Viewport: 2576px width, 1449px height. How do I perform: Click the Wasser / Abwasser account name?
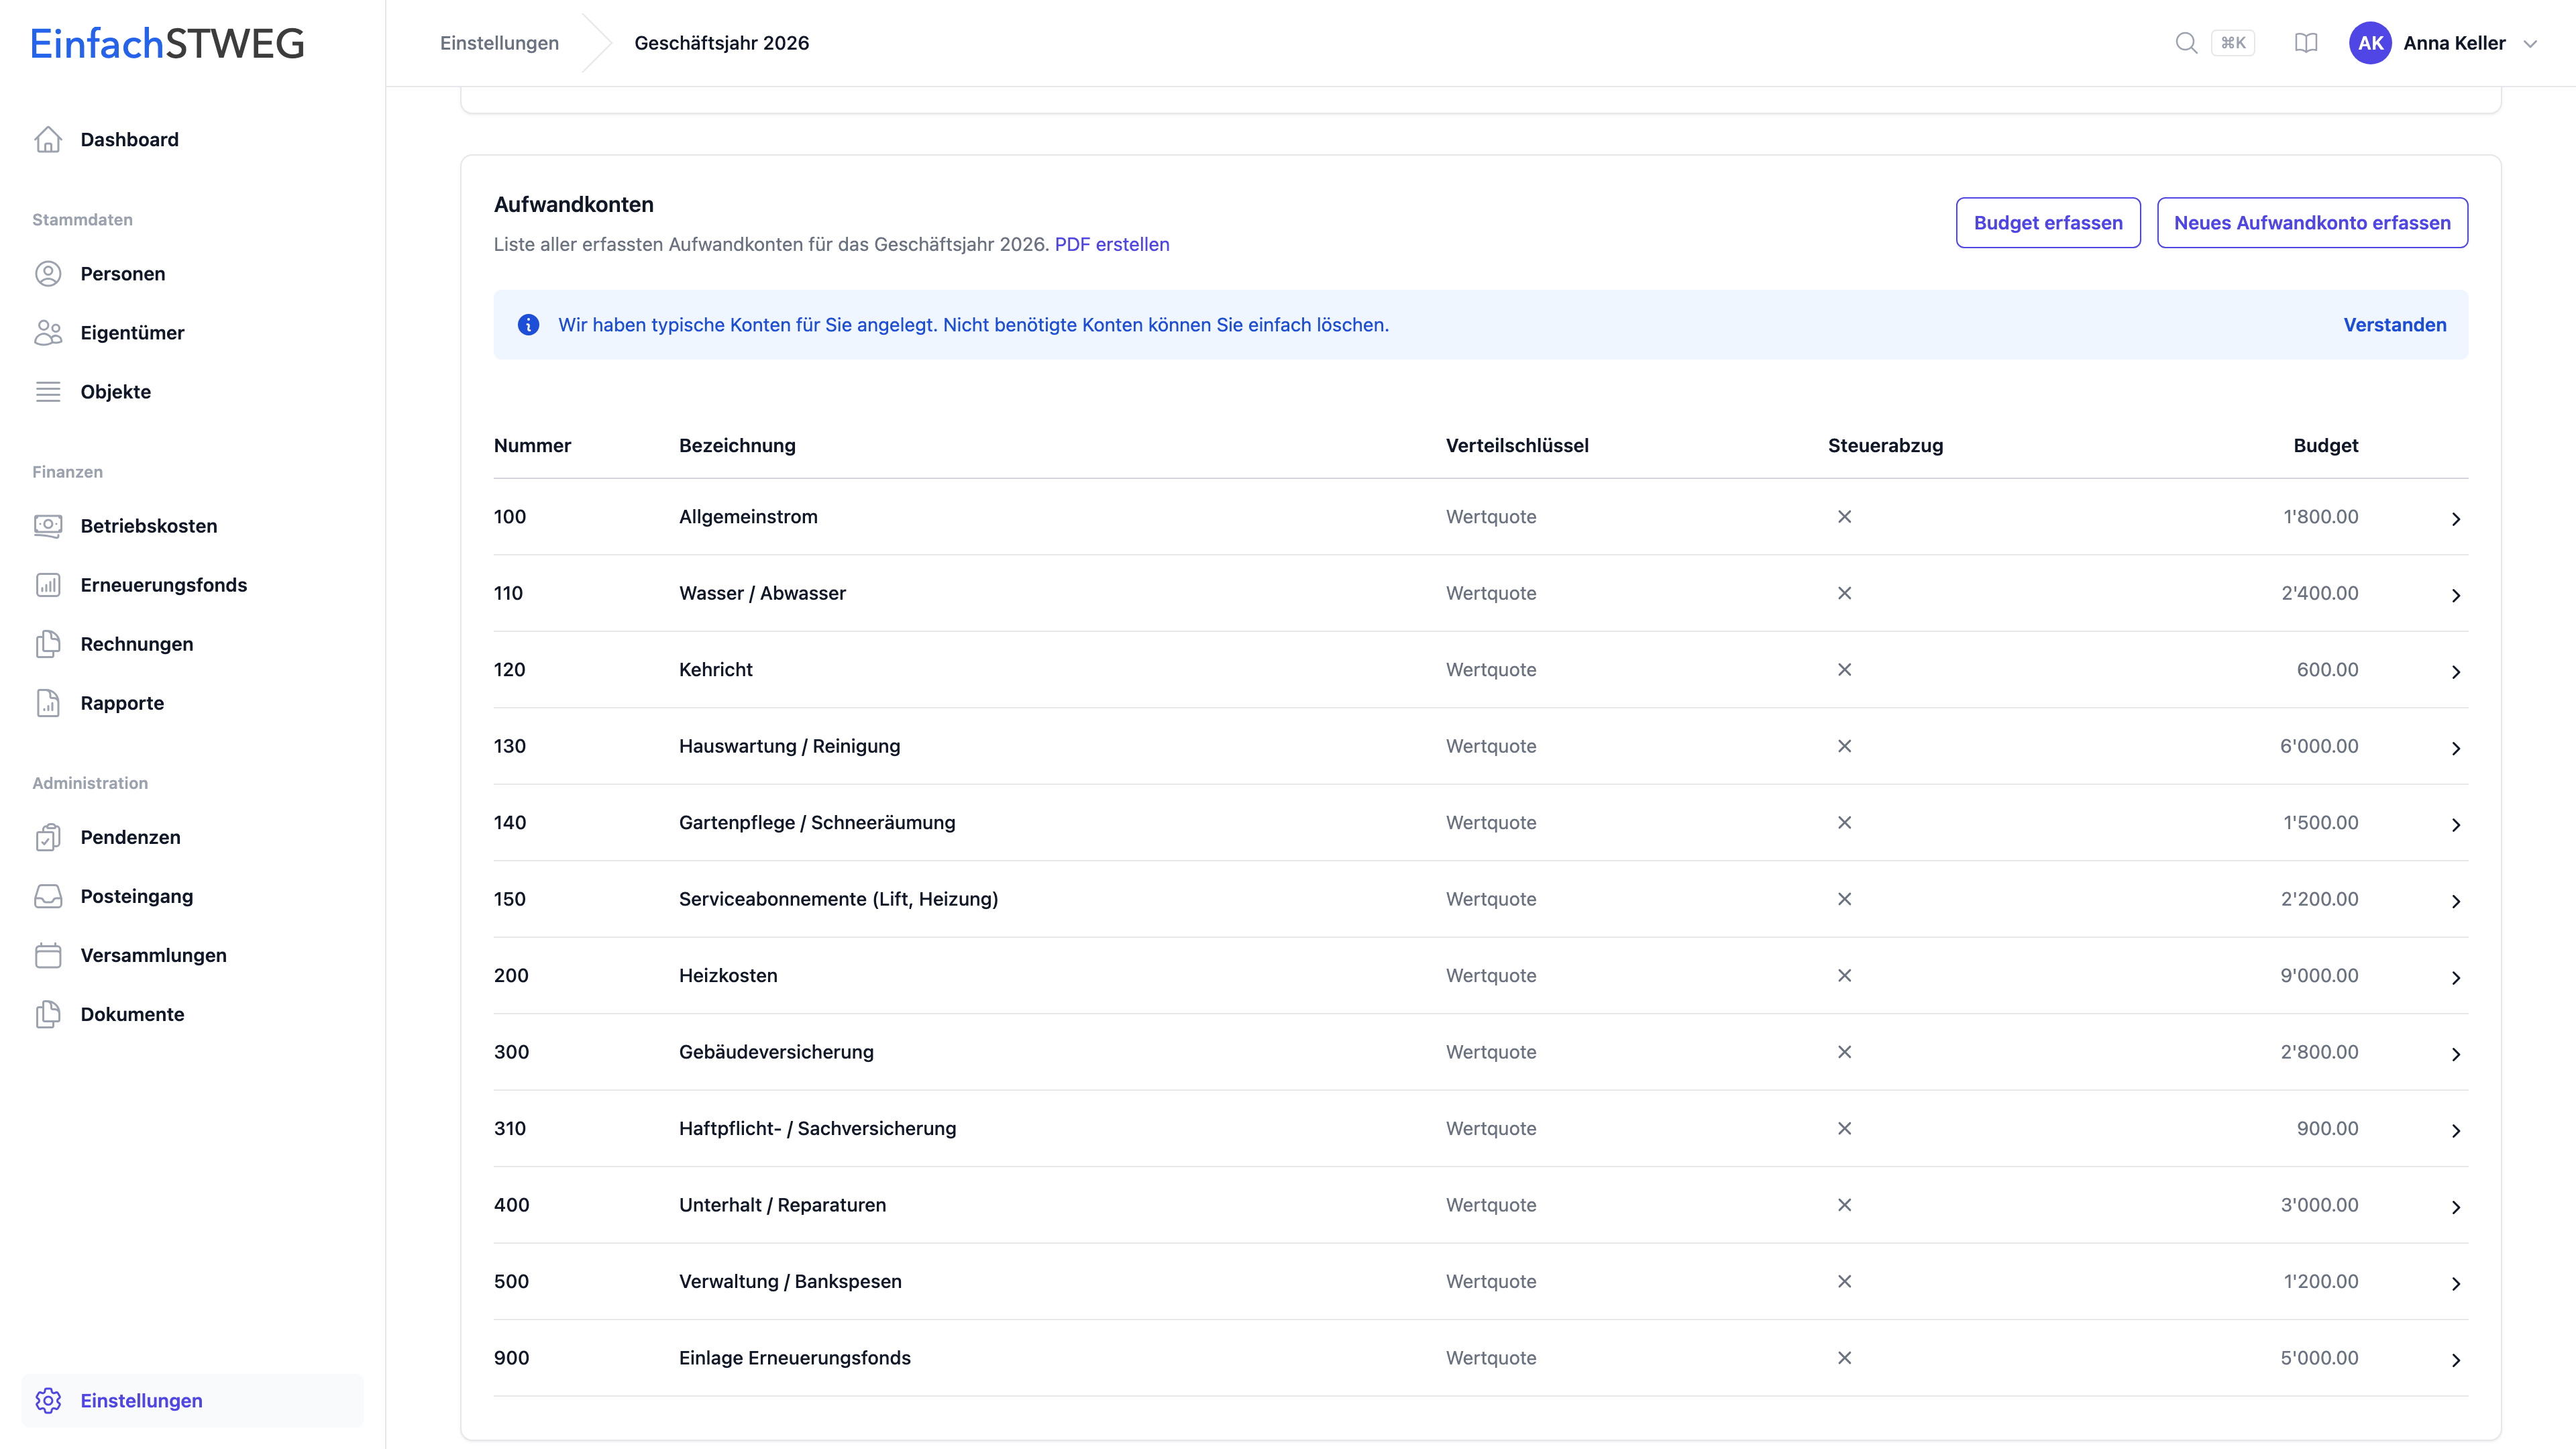click(762, 593)
